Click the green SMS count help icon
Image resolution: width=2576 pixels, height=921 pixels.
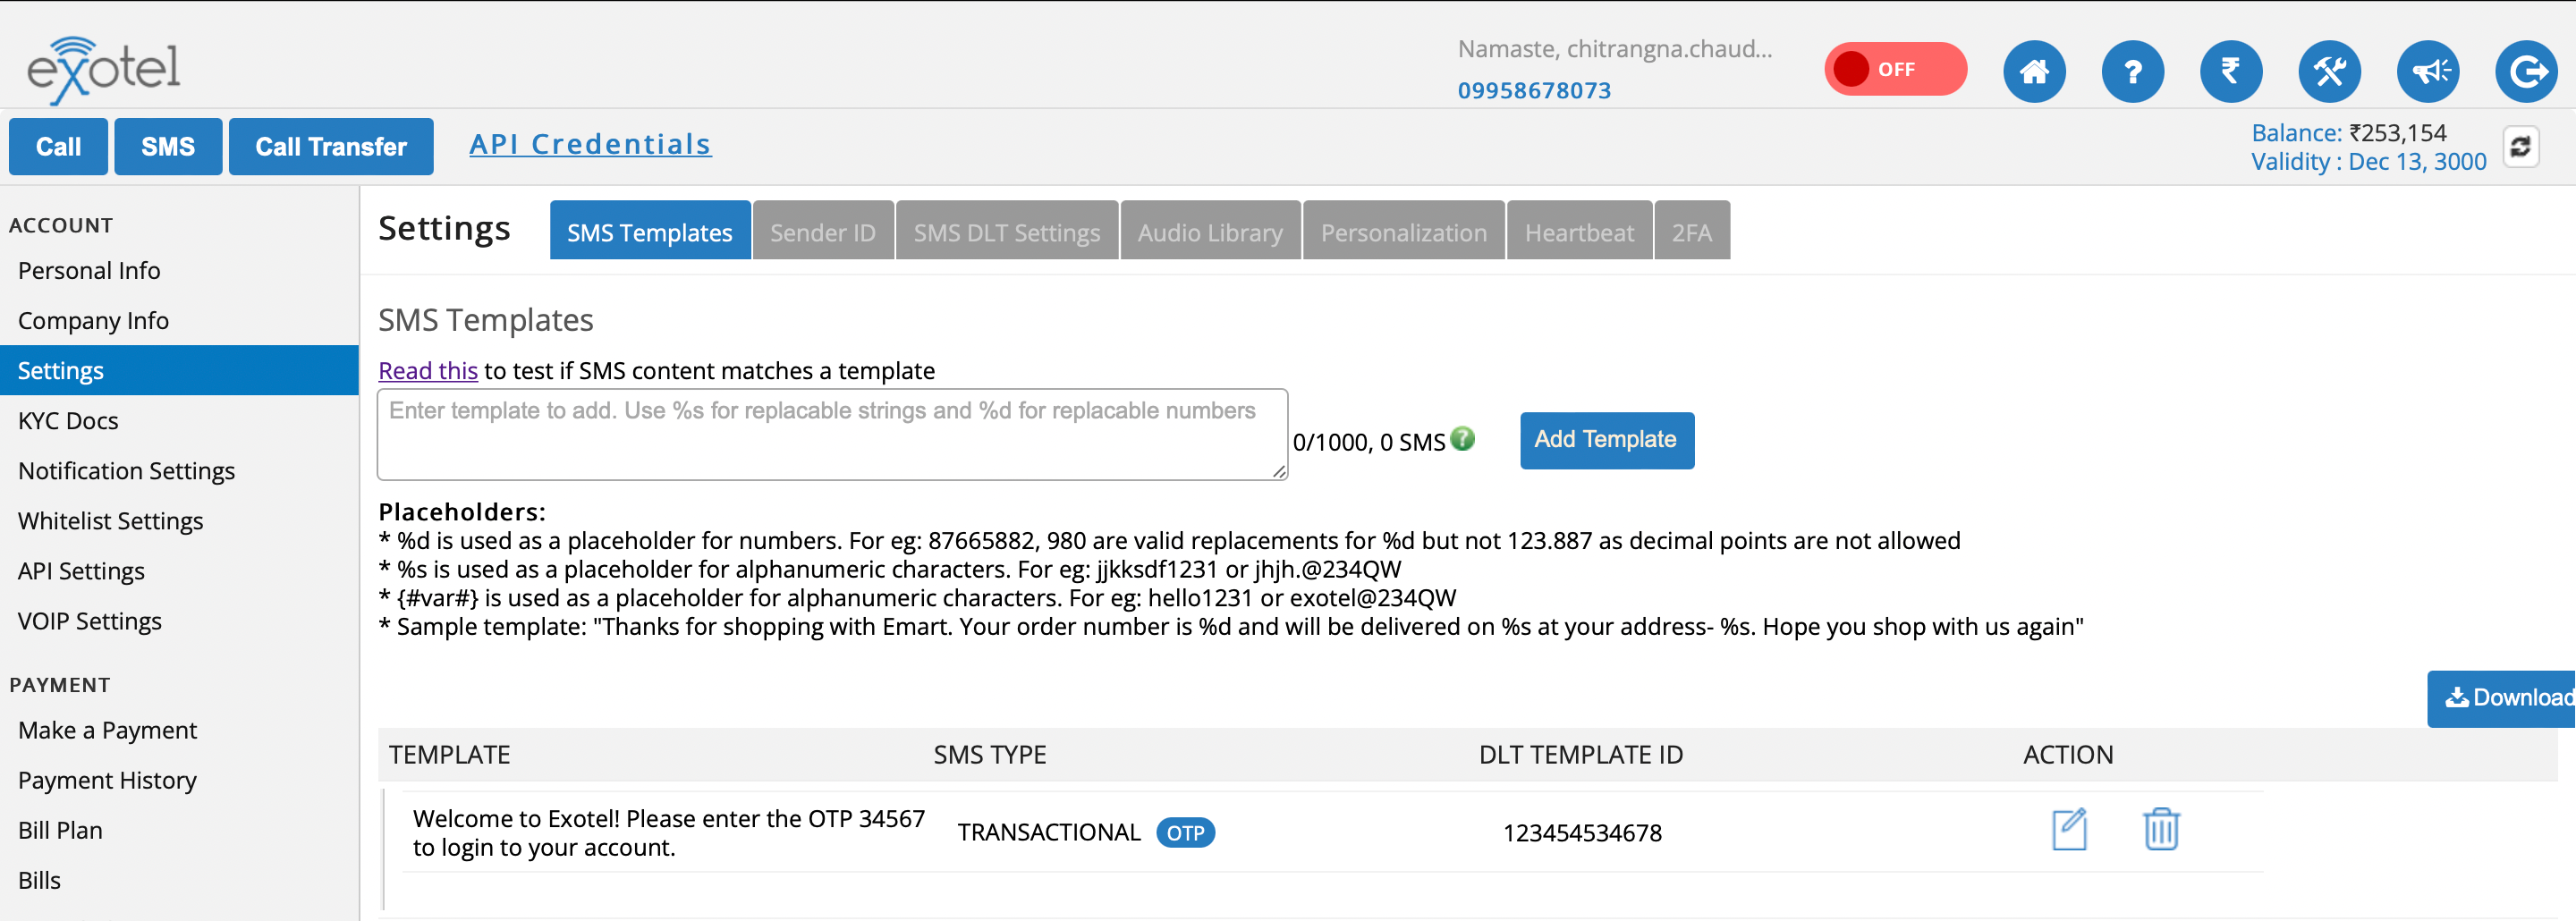[x=1462, y=439]
